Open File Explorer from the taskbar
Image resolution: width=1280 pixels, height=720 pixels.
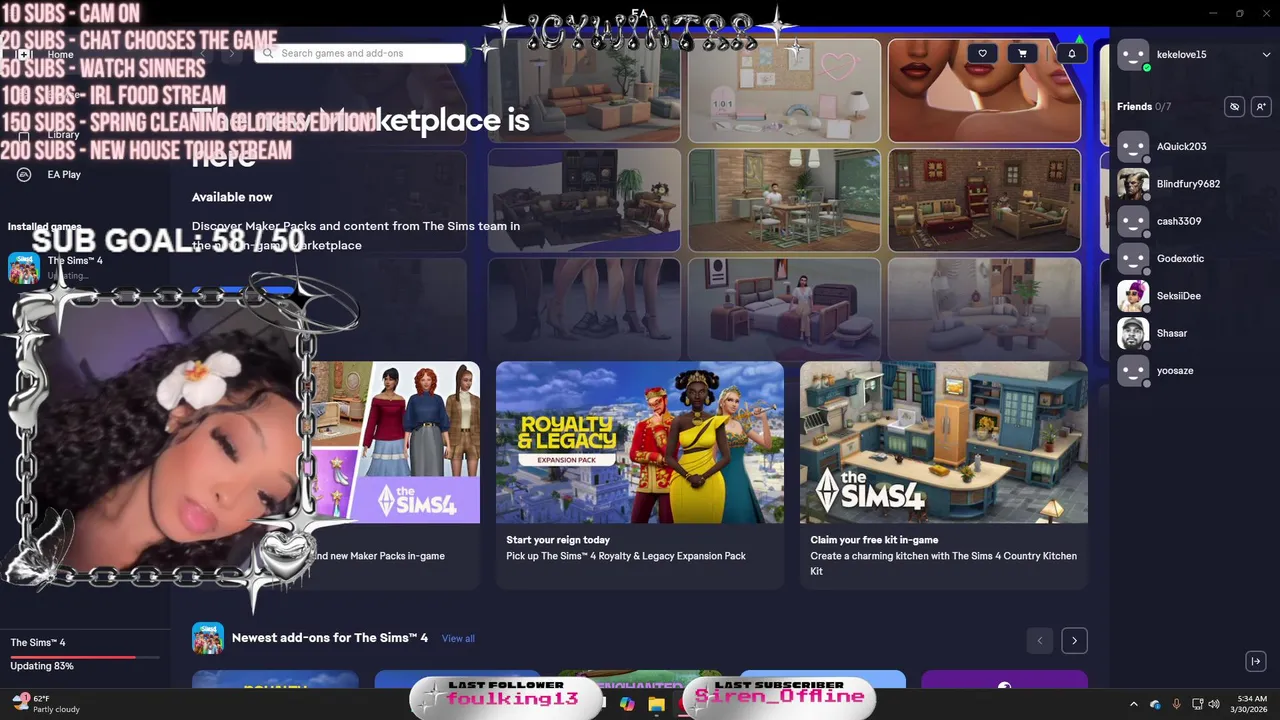tap(656, 704)
